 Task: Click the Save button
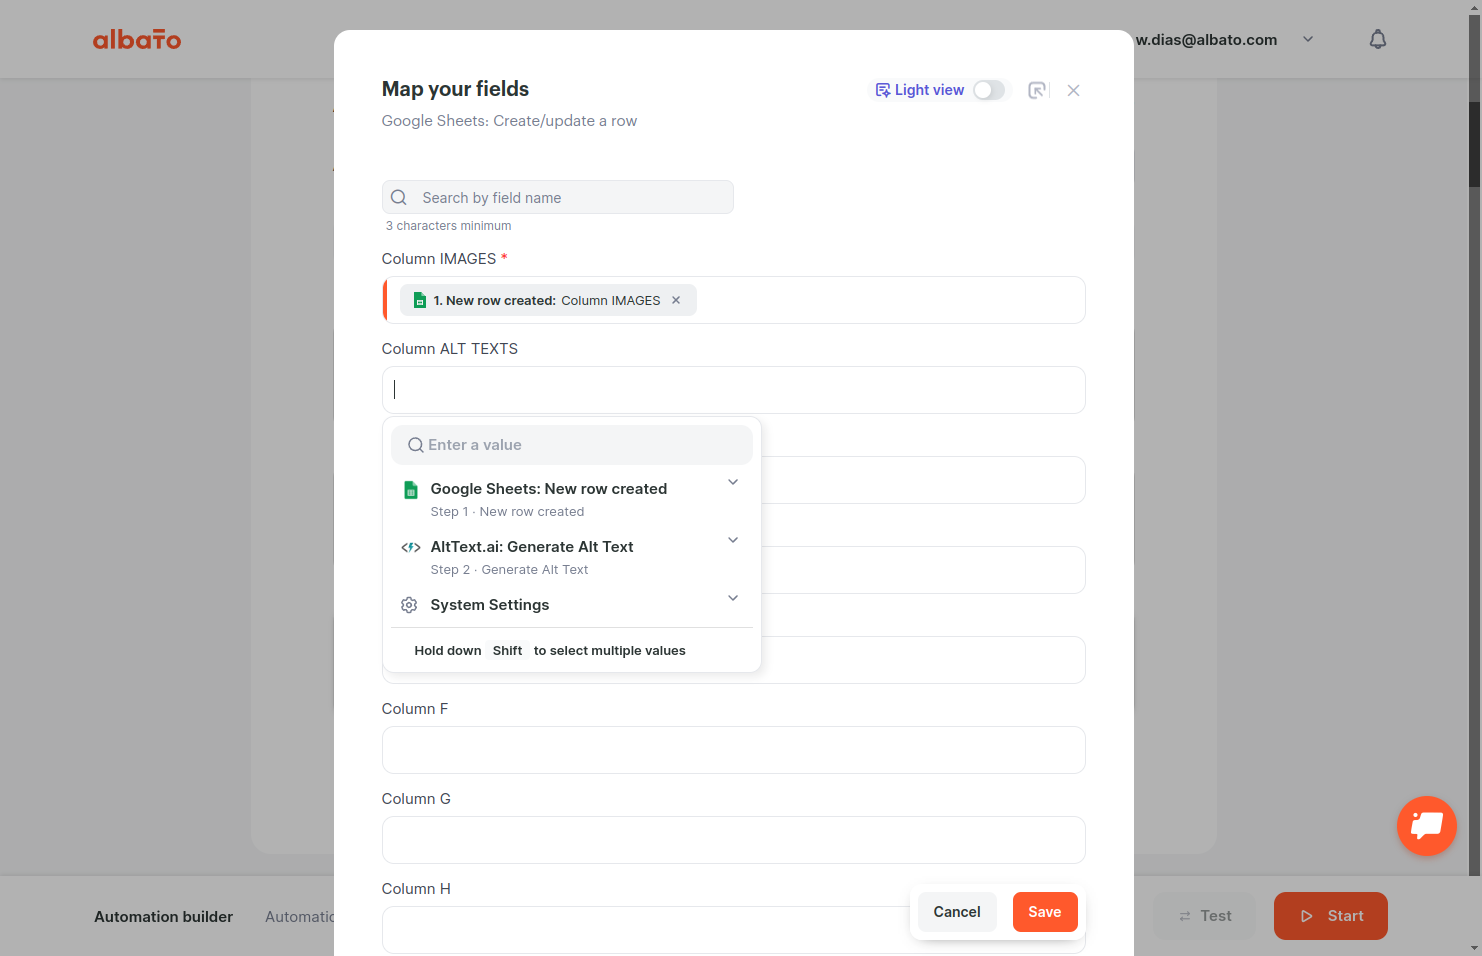coord(1045,912)
